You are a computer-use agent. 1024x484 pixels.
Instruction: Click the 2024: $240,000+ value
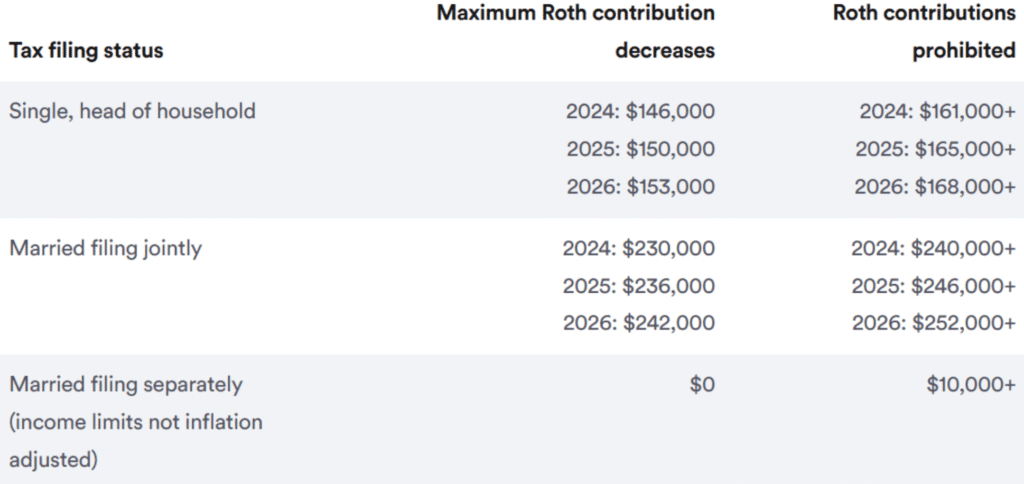(933, 248)
